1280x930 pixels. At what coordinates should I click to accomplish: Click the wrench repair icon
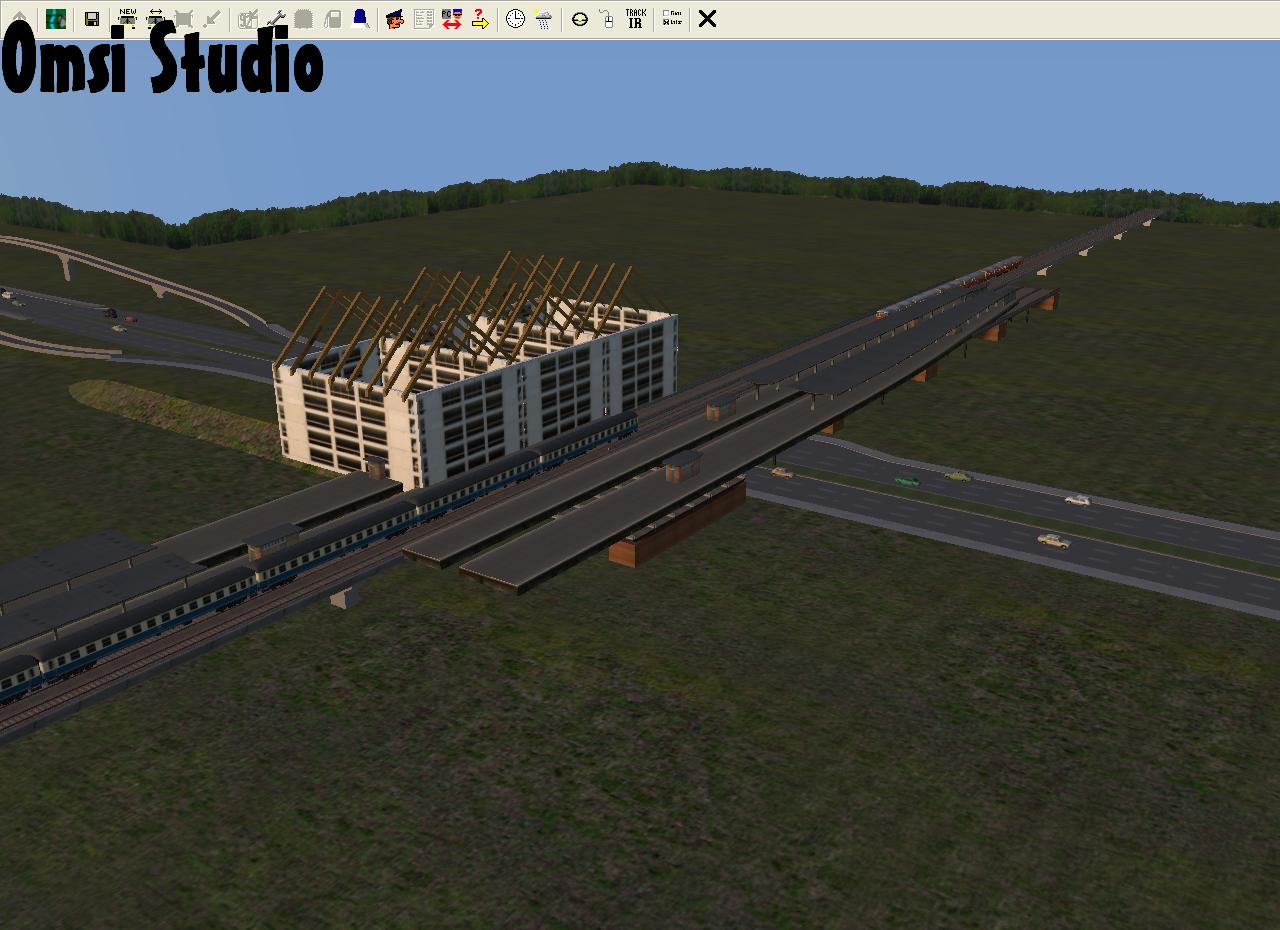click(x=276, y=19)
